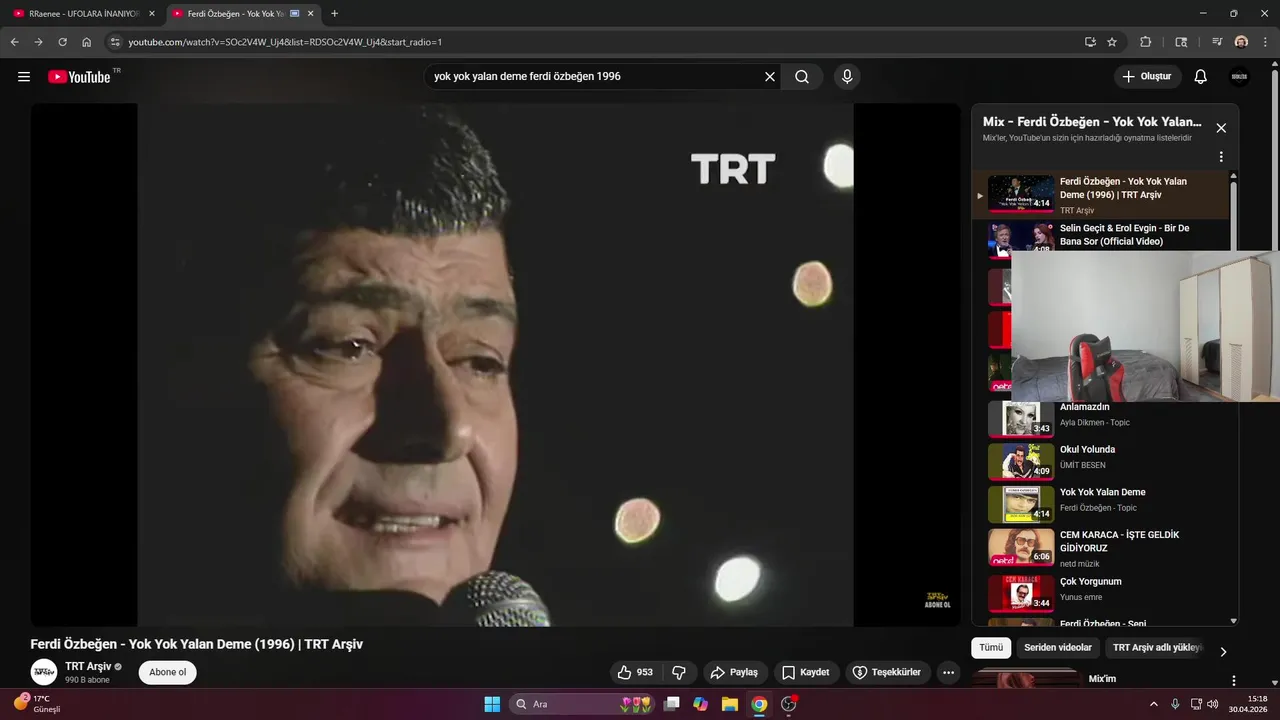The height and width of the screenshot is (720, 1280).
Task: Open YouTube account avatar menu
Action: 1239,77
